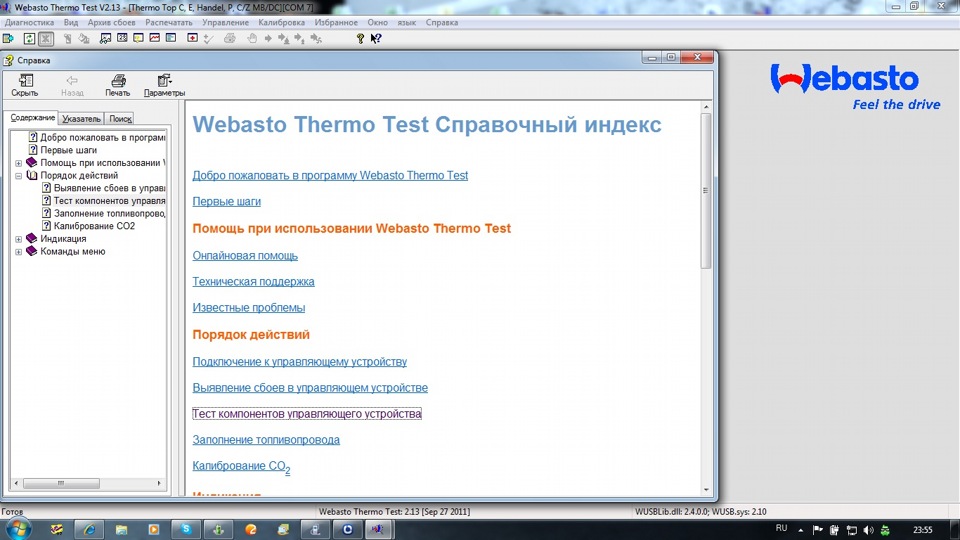Click the green refresh arrows toolbar icon

[29, 39]
